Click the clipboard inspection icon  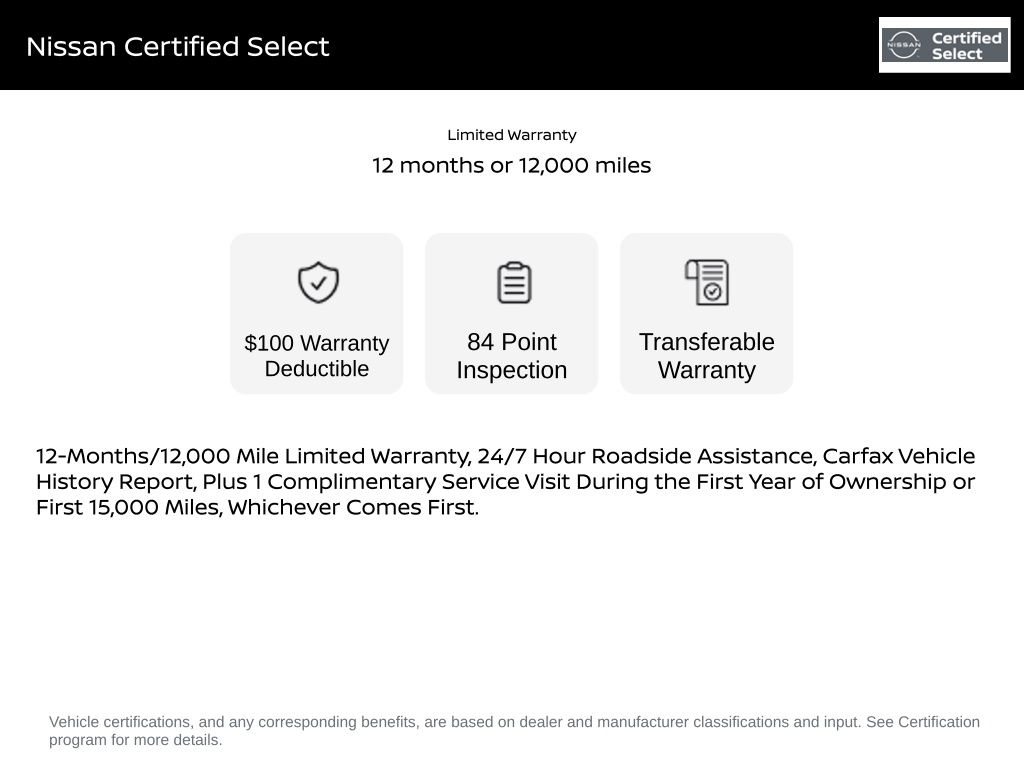point(513,283)
